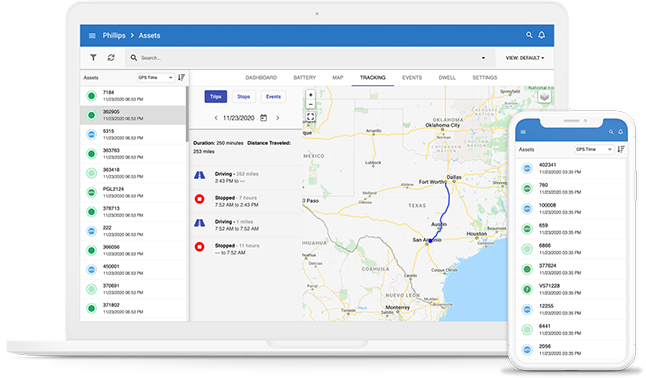Select asset 377624 on phone
646x378 pixels.
[x=571, y=269]
